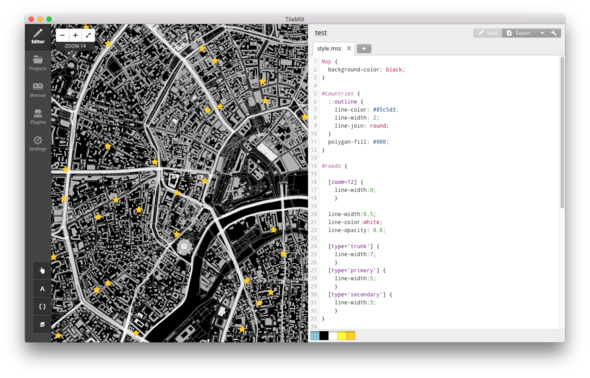Expand the Export dropdown arrow

pos(542,33)
